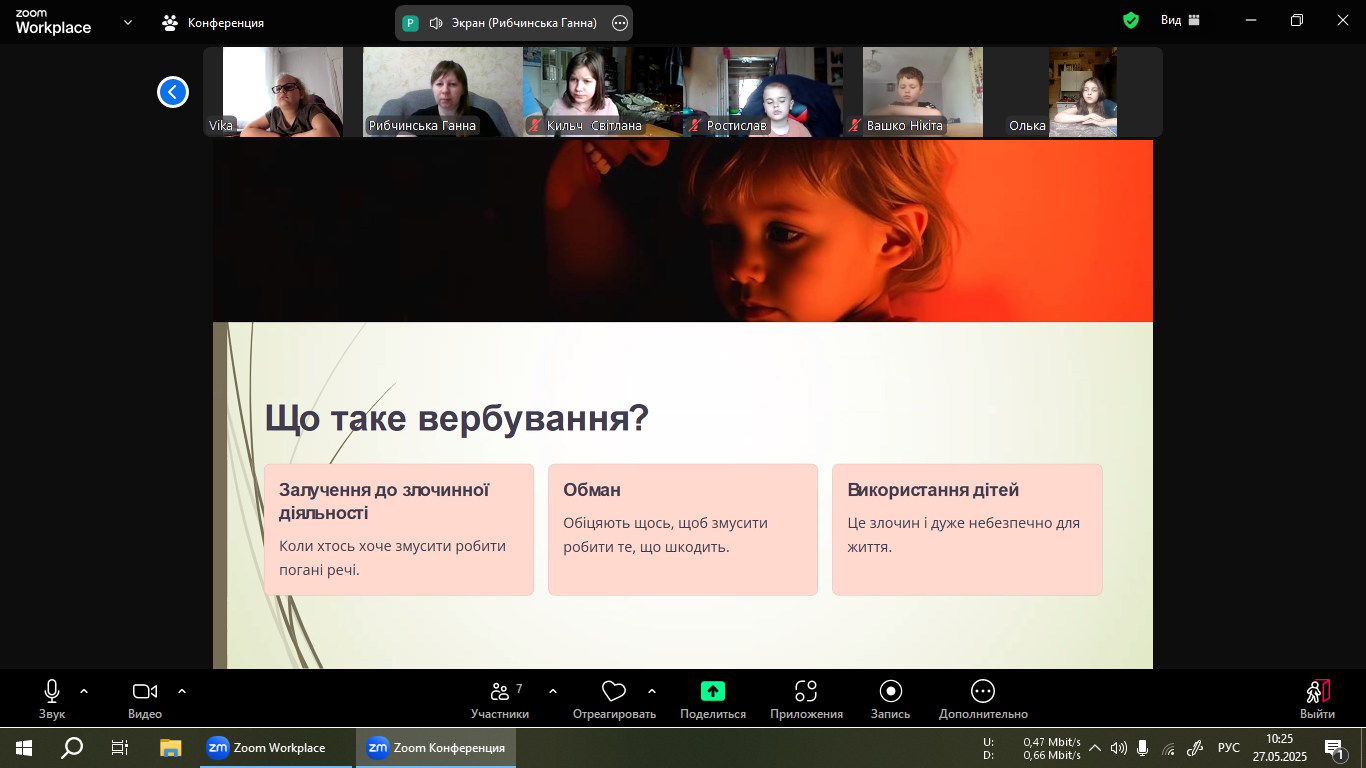Viewport: 1366px width, 768px height.
Task: Click the text Обіцяють щось, щоб змусити
Action: (665, 523)
